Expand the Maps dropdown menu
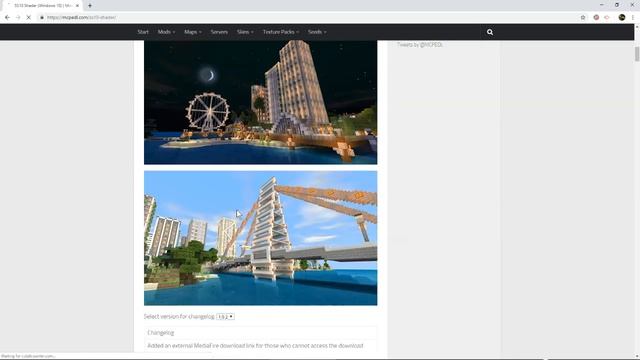The height and width of the screenshot is (360, 640). (193, 32)
